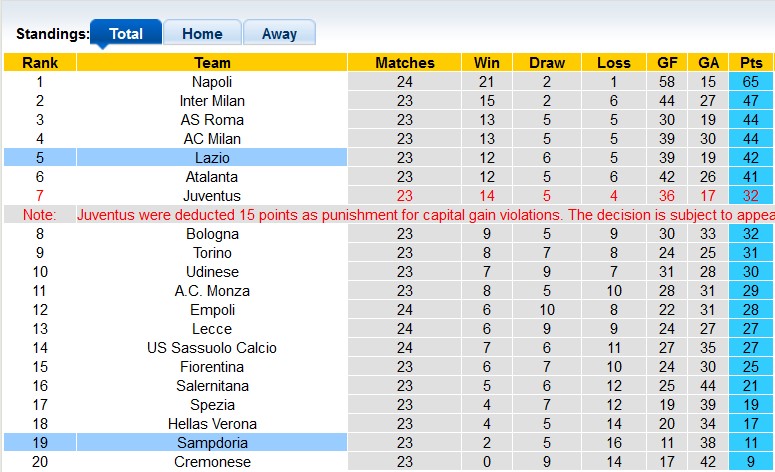Screen dimensions: 775x472
Task: Click the Rank column header
Action: 40,63
